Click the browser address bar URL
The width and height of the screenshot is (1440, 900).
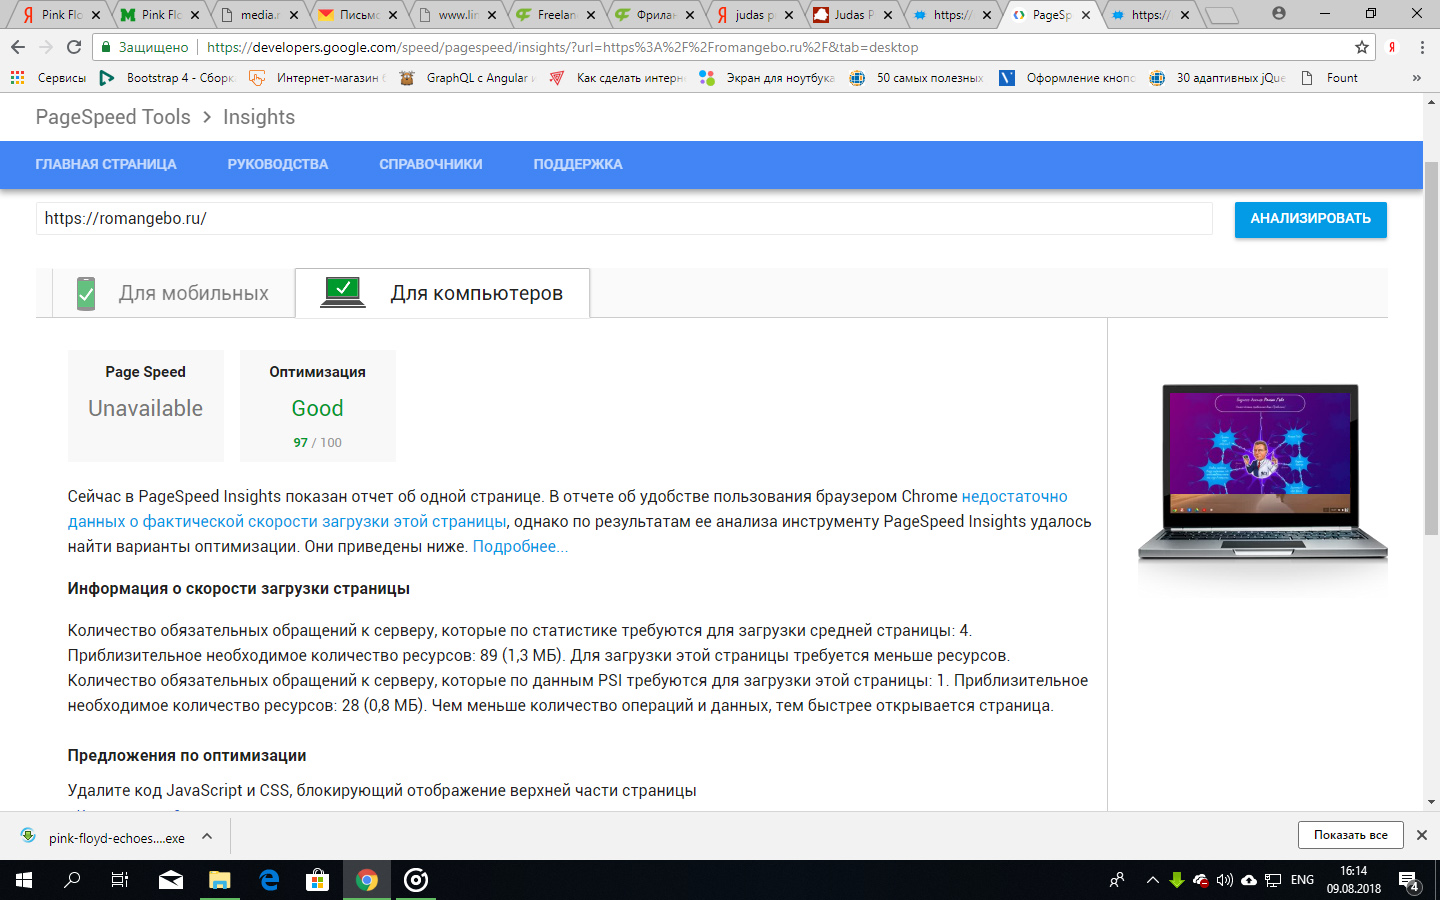pos(562,47)
